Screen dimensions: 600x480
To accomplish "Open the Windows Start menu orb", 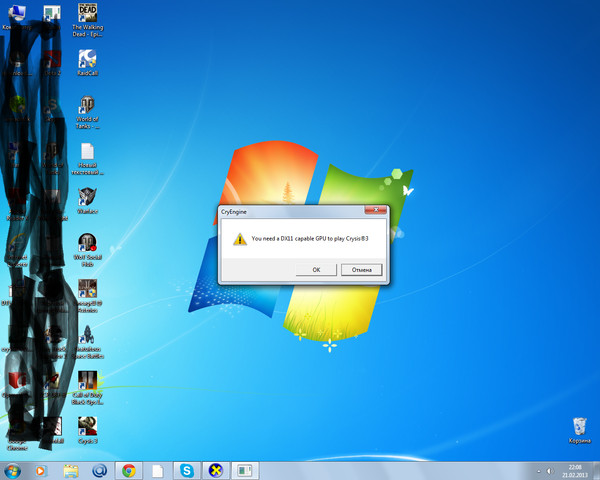I will click(13, 471).
